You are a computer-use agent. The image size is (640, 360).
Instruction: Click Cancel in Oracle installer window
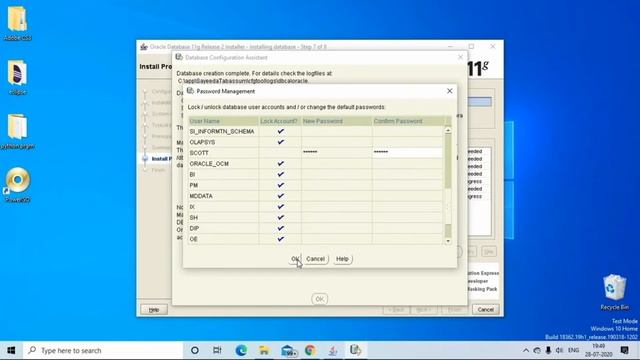485,309
